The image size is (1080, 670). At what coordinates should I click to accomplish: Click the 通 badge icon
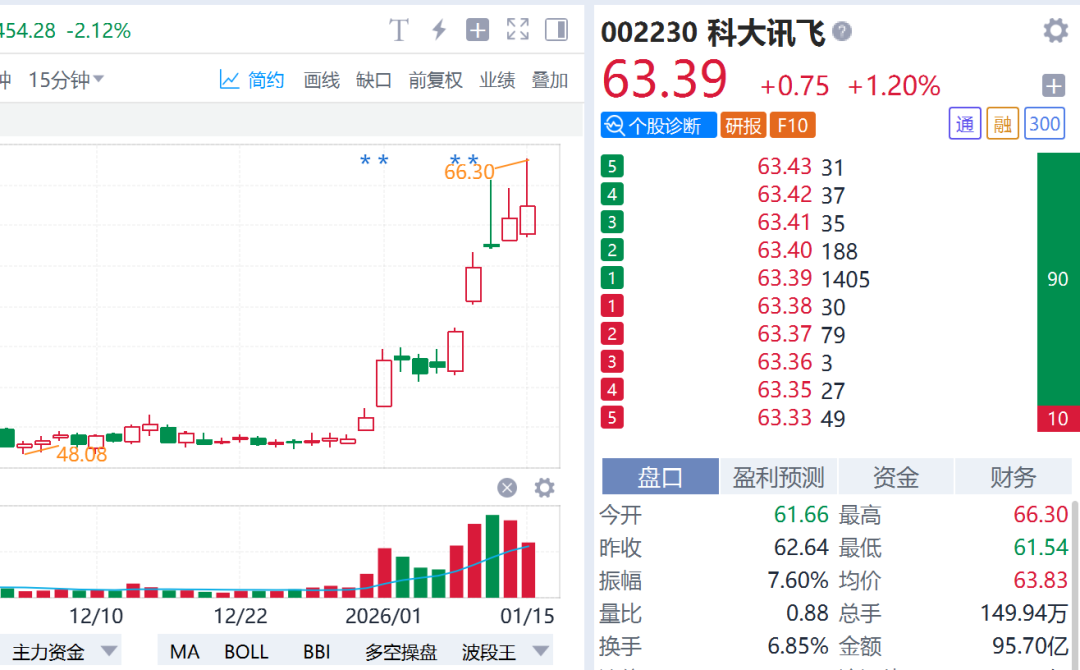pos(965,124)
